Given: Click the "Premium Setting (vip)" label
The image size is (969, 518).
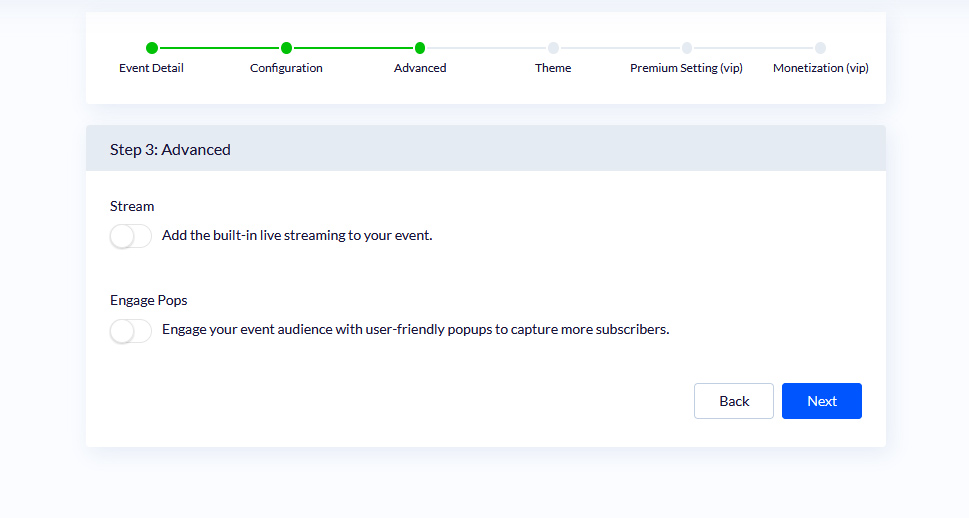Looking at the screenshot, I should point(686,68).
